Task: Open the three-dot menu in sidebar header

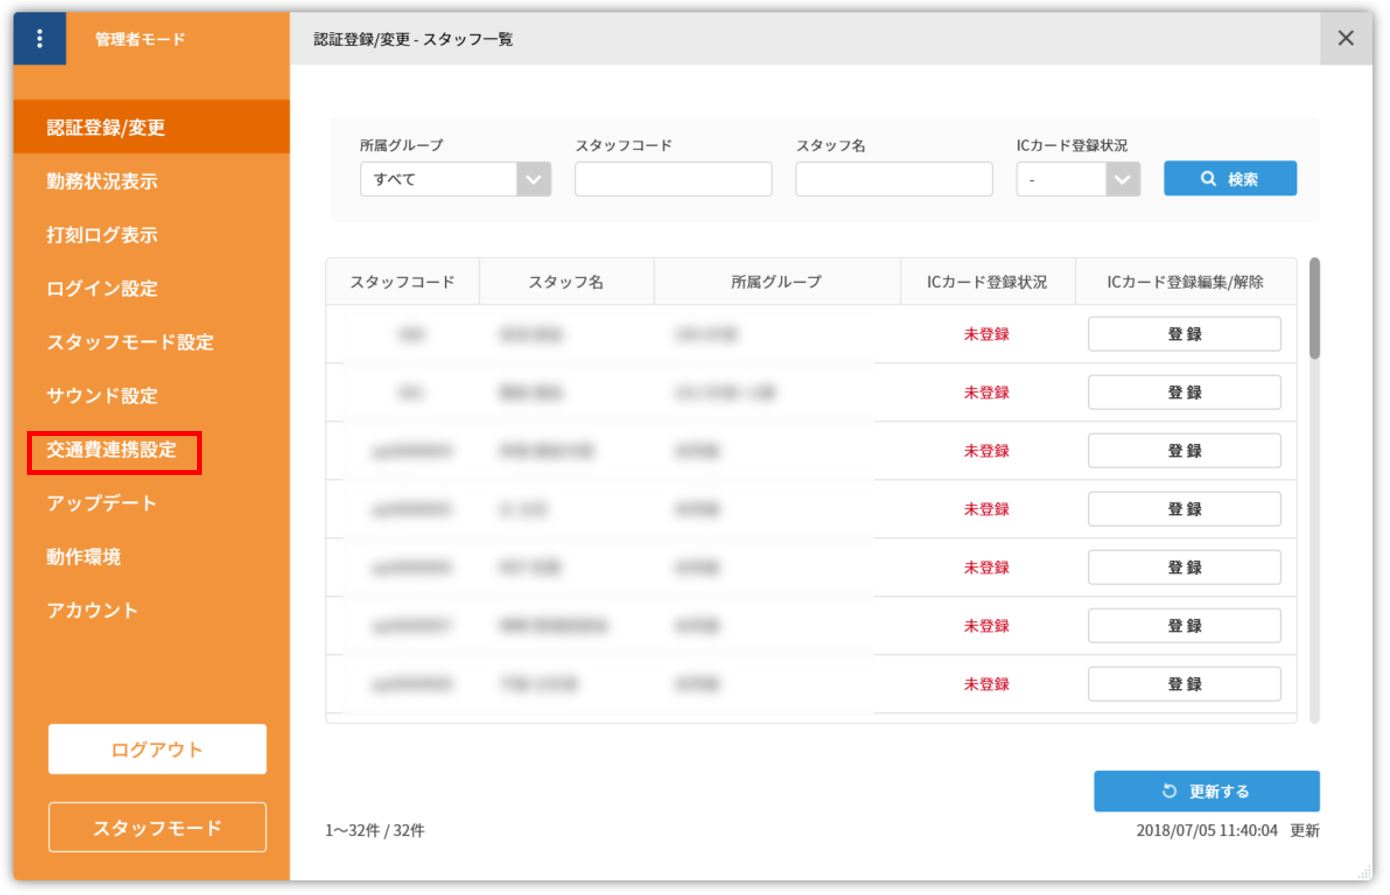Action: click(x=40, y=39)
